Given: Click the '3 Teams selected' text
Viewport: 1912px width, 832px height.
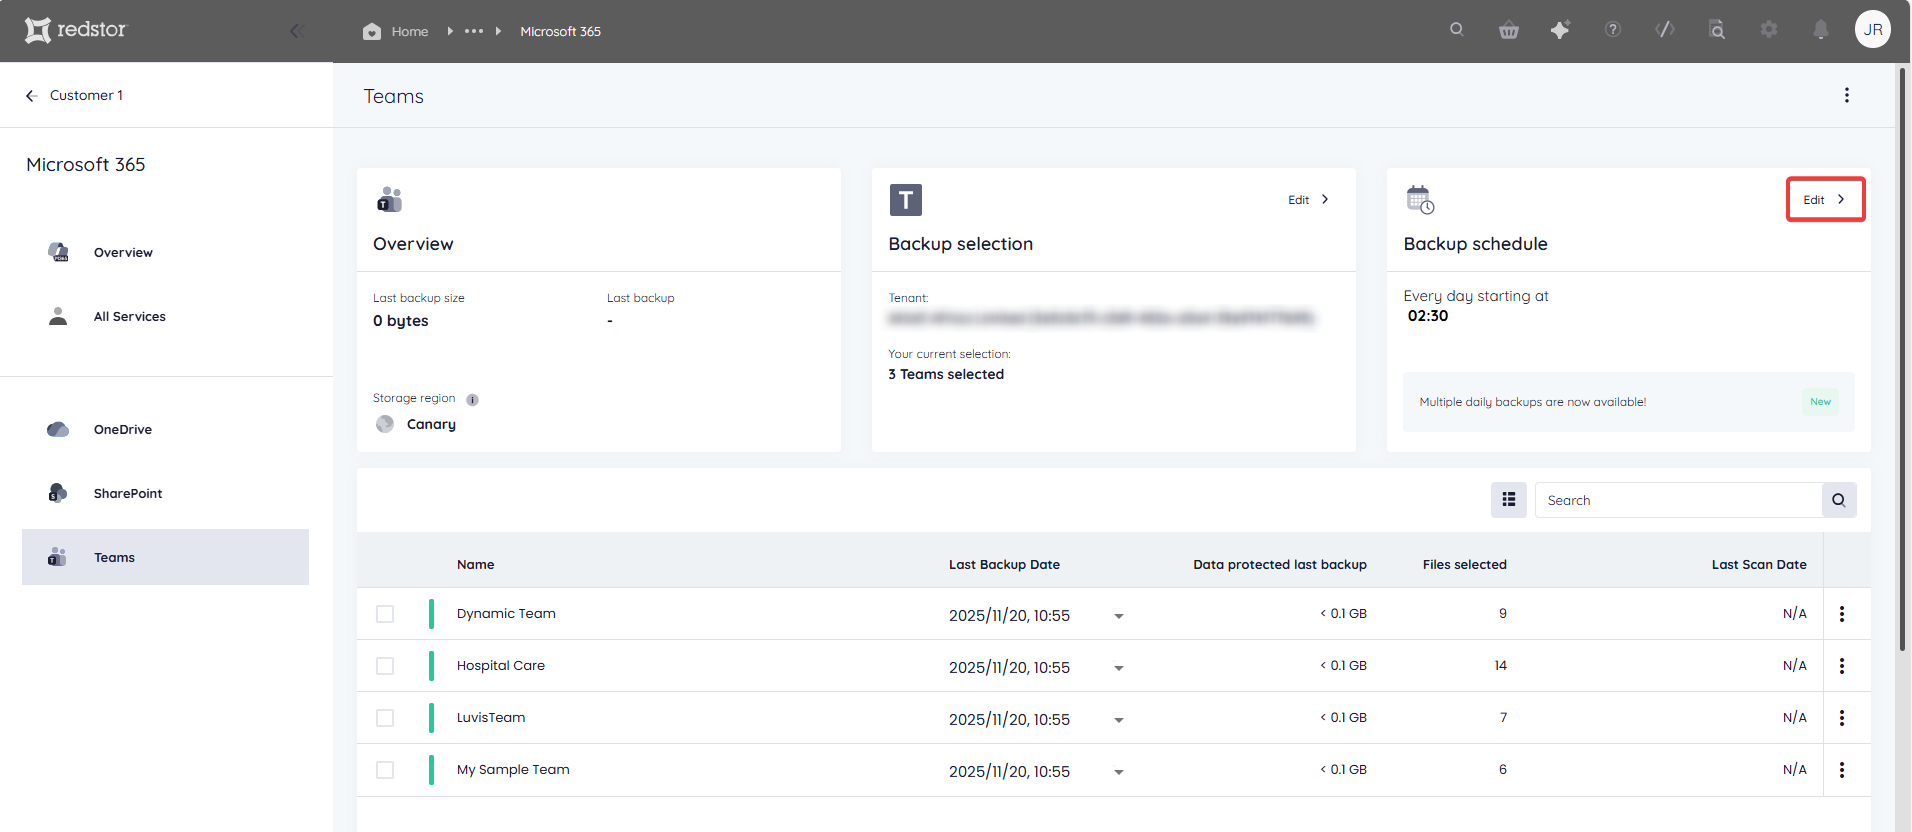Looking at the screenshot, I should coord(946,374).
